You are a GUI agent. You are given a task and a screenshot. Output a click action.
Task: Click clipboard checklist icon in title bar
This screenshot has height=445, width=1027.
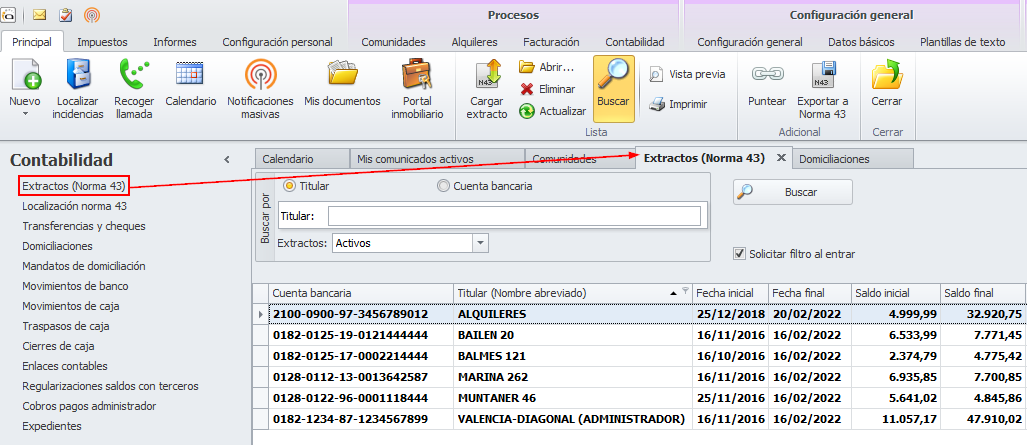[65, 14]
